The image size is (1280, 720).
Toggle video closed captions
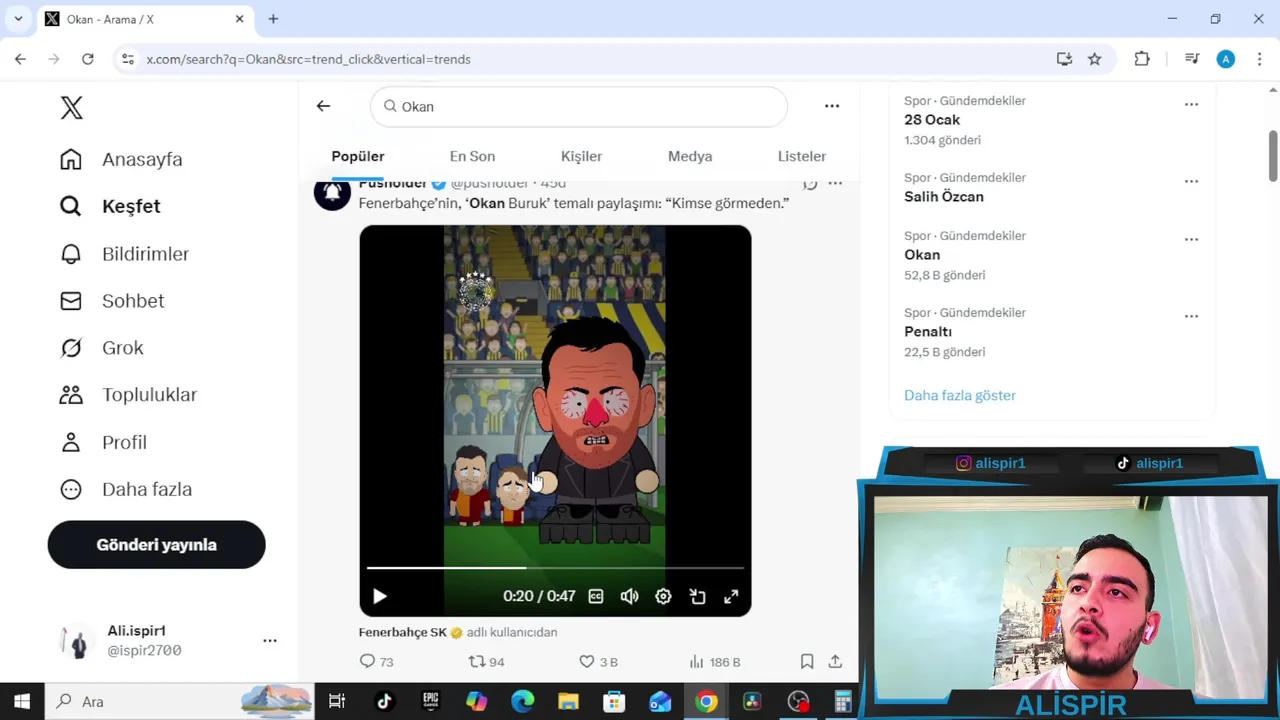click(x=596, y=596)
